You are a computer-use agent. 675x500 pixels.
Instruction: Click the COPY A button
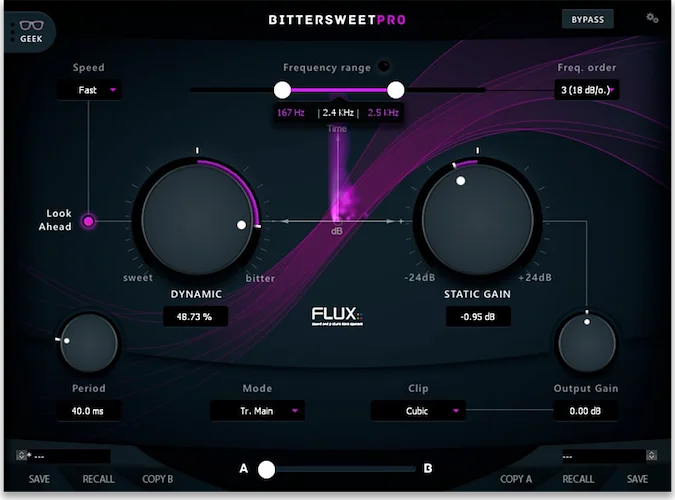[516, 479]
